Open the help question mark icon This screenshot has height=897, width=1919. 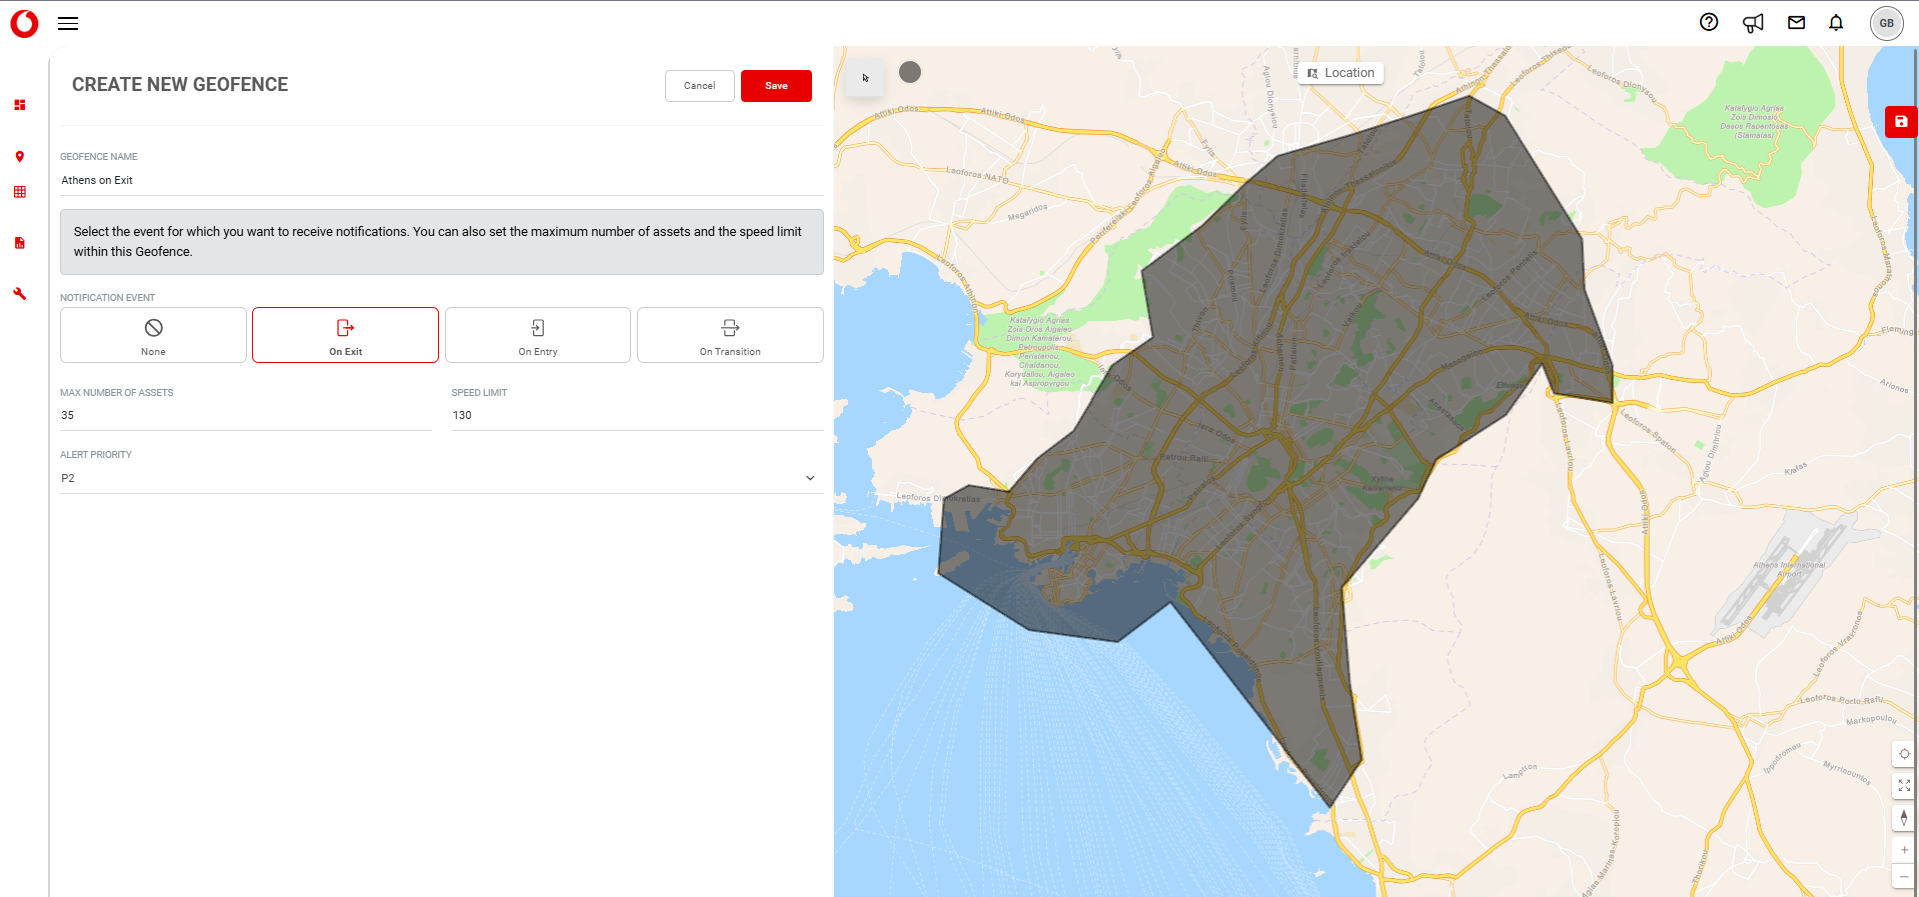coord(1708,23)
